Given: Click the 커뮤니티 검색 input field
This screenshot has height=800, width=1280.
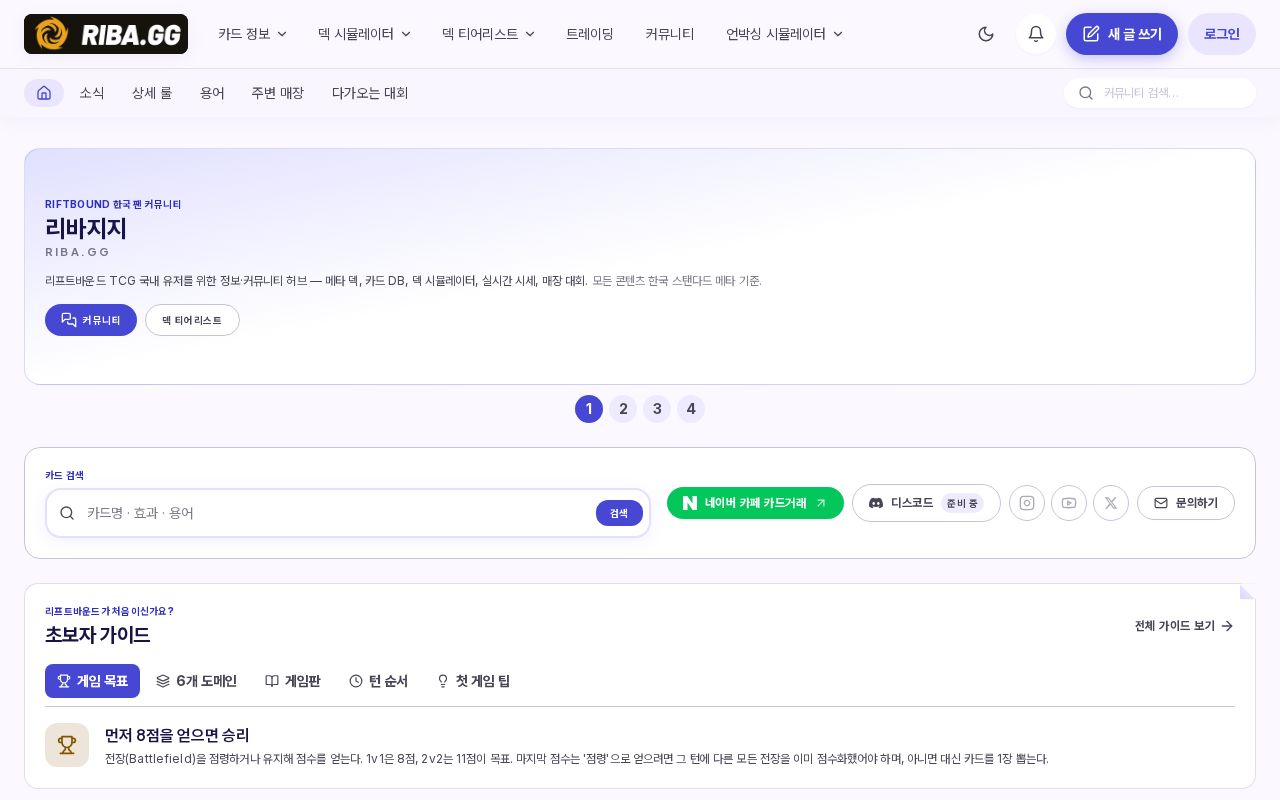Looking at the screenshot, I should point(1160,93).
